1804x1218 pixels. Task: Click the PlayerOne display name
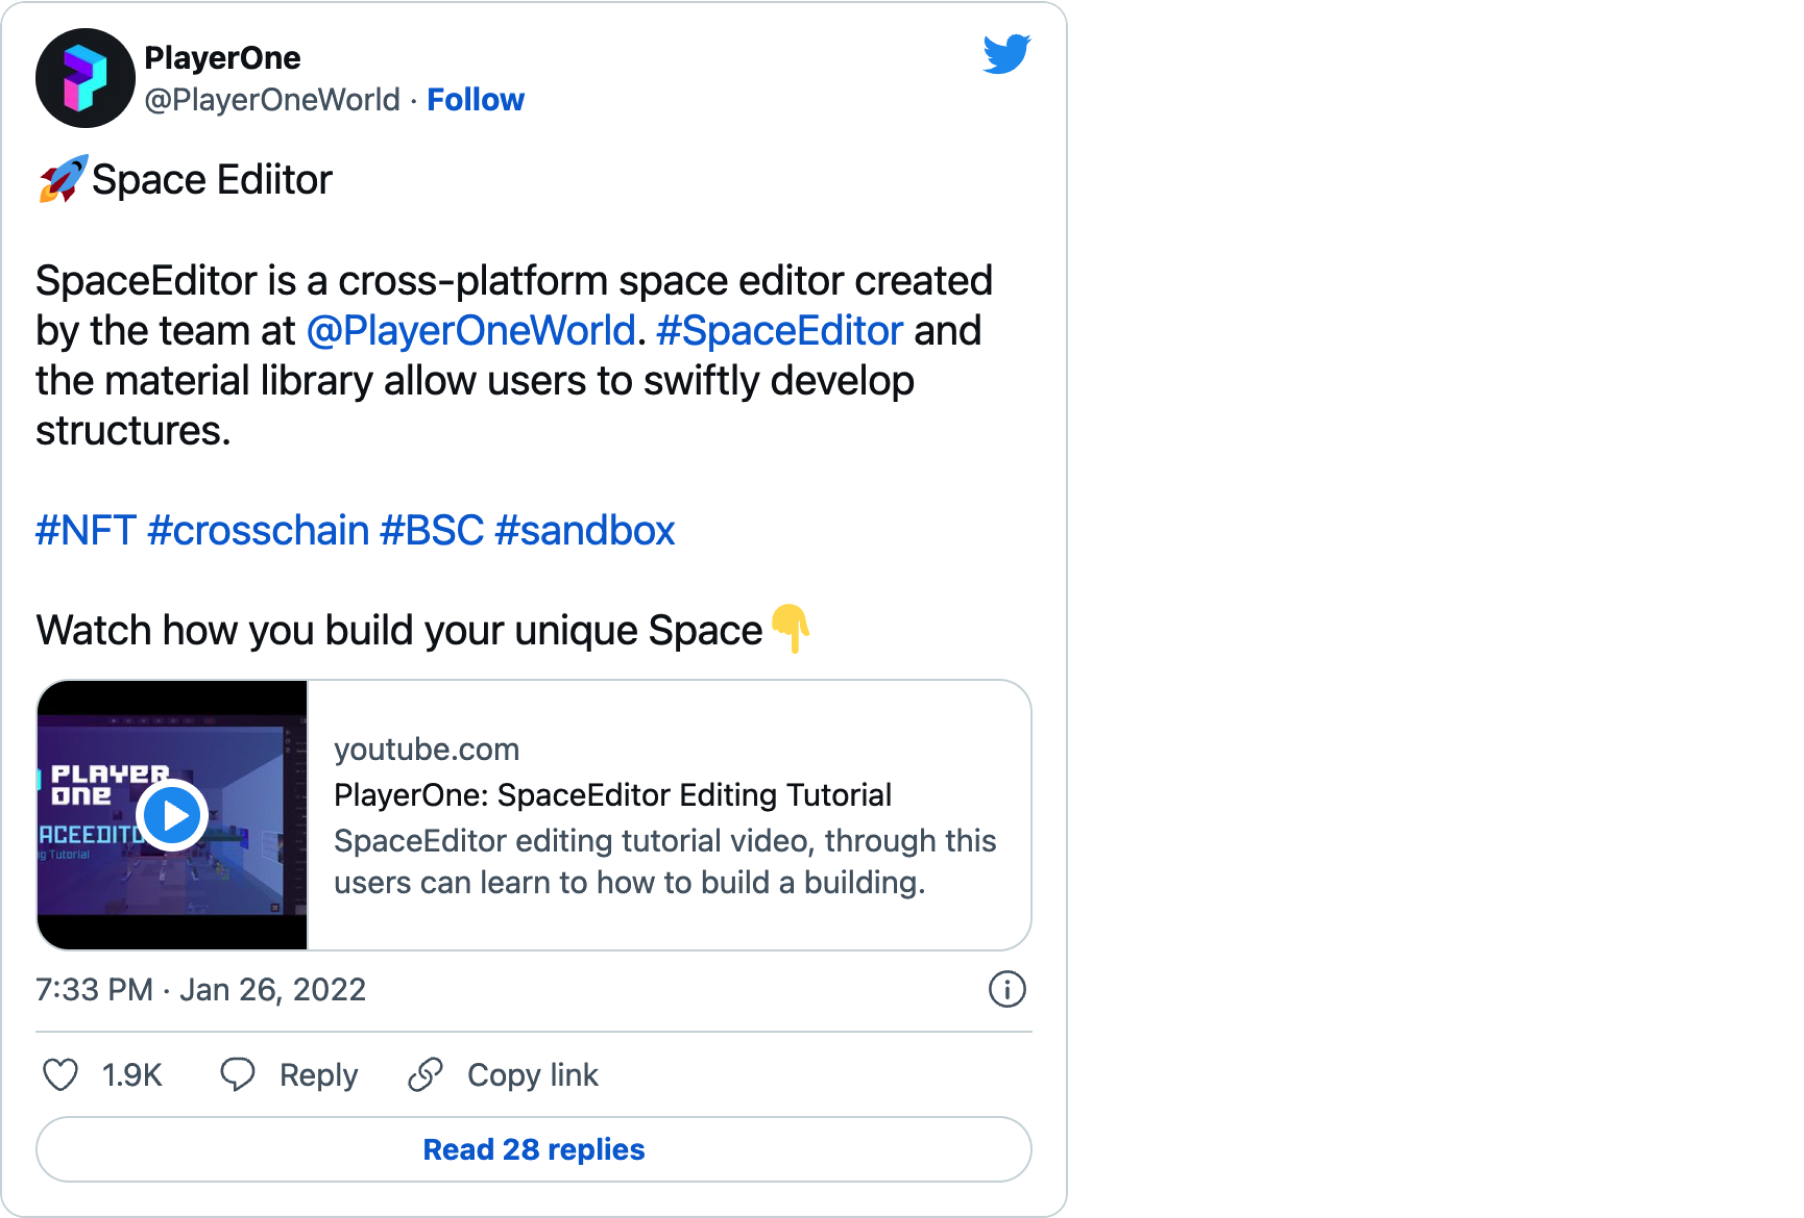[x=222, y=58]
